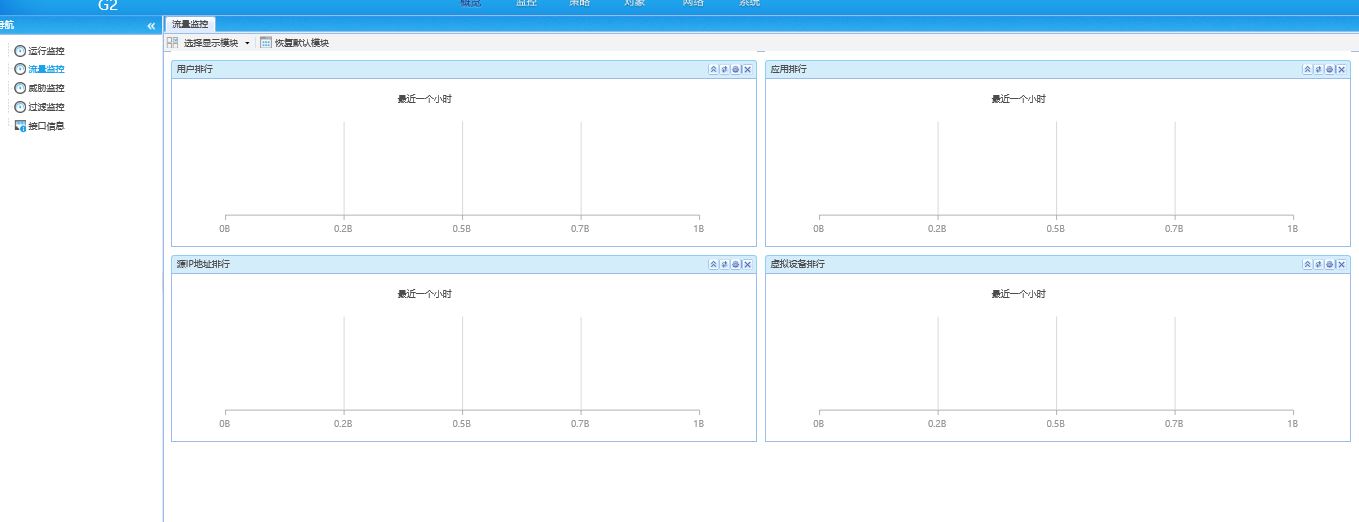
Task: Refresh the 应用排行 panel
Action: tap(1319, 69)
